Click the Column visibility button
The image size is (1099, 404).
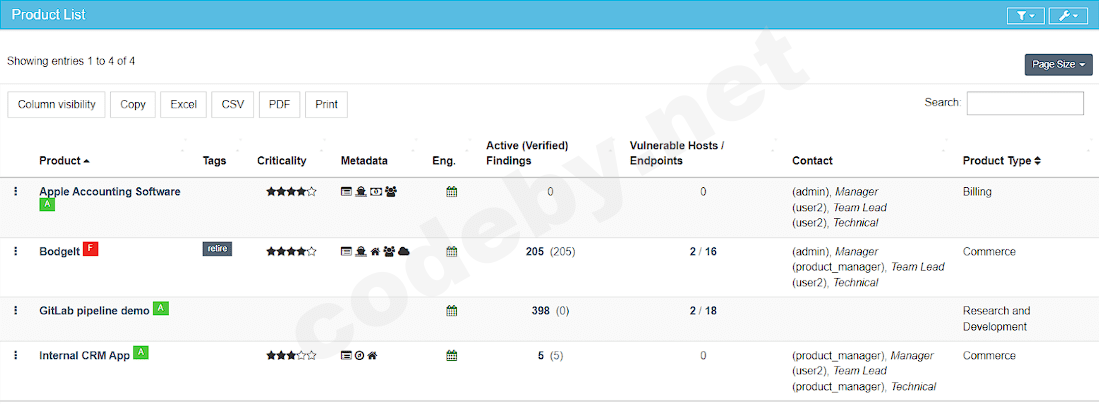tap(57, 104)
